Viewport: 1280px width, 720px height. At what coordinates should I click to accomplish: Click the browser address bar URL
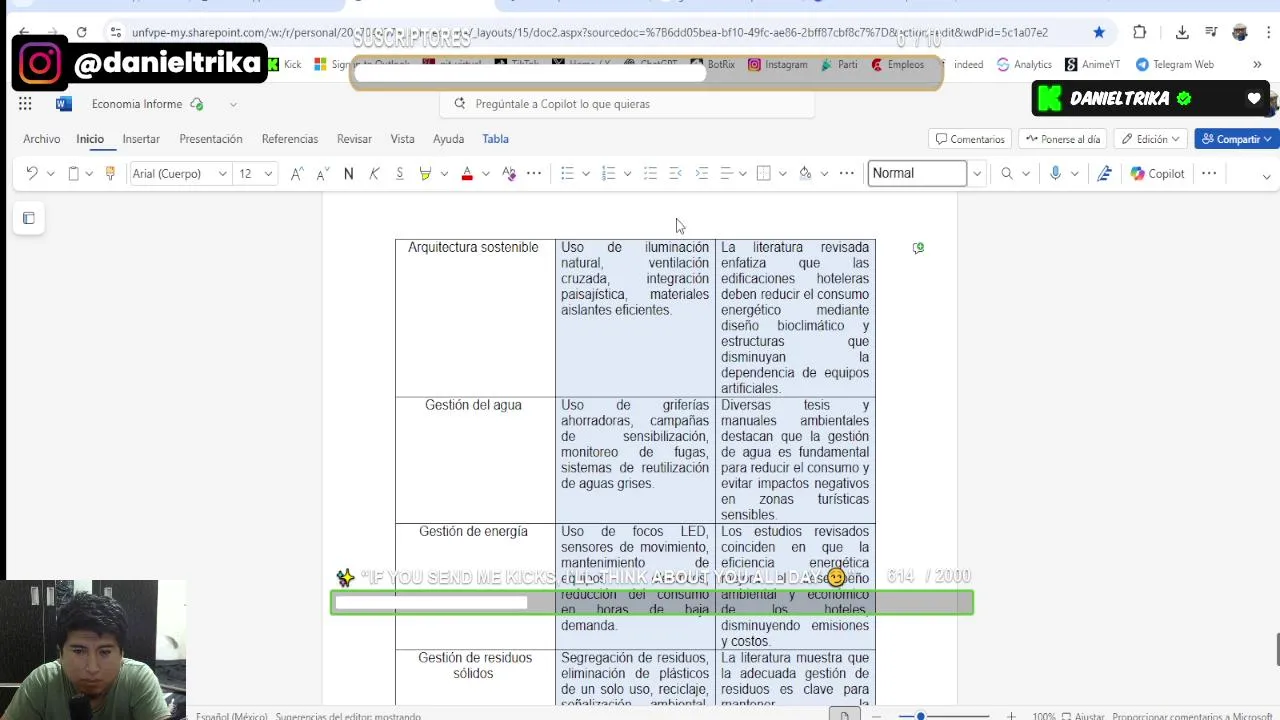[x=590, y=32]
